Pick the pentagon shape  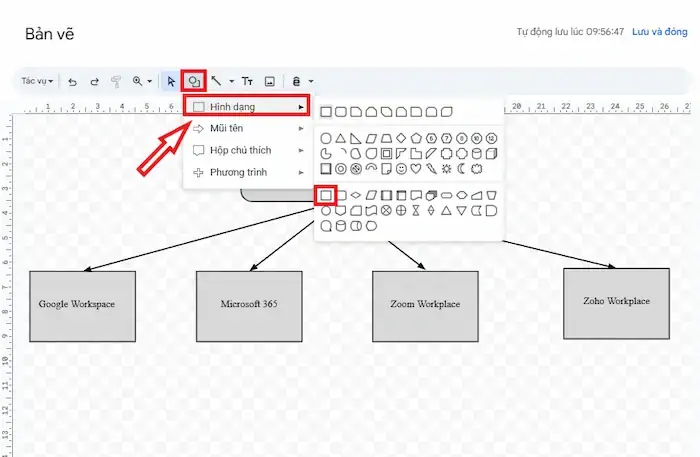tap(416, 138)
